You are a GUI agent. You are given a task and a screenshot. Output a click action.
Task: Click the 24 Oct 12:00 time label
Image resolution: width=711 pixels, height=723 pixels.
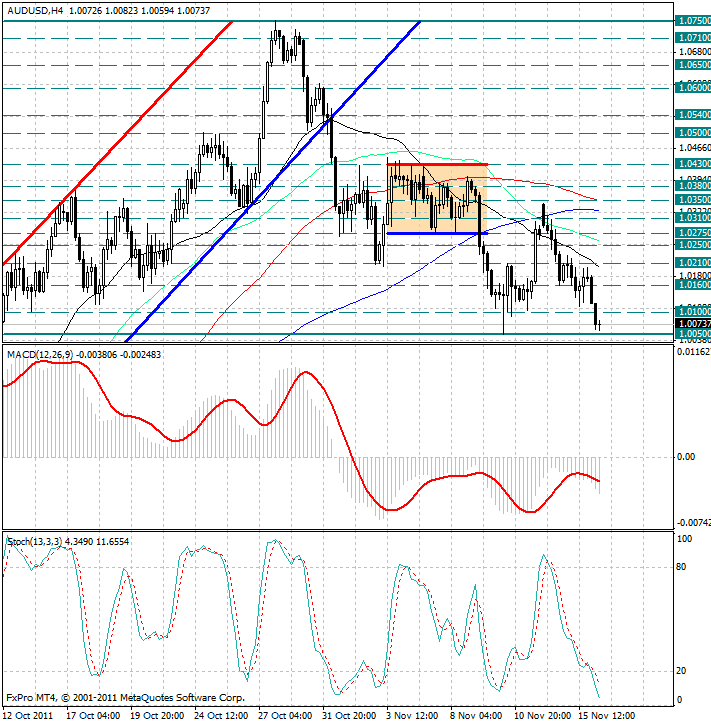pyautogui.click(x=221, y=716)
